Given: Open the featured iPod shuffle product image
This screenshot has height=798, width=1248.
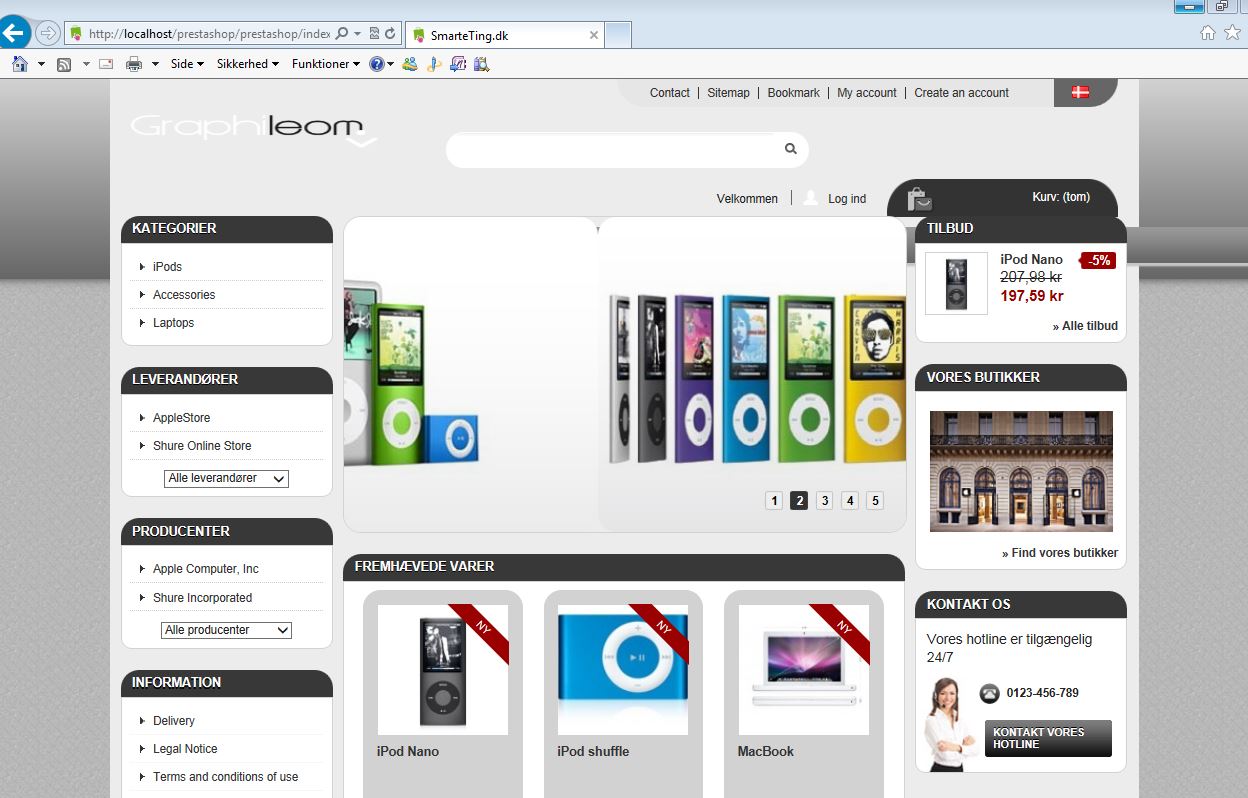Looking at the screenshot, I should point(623,670).
